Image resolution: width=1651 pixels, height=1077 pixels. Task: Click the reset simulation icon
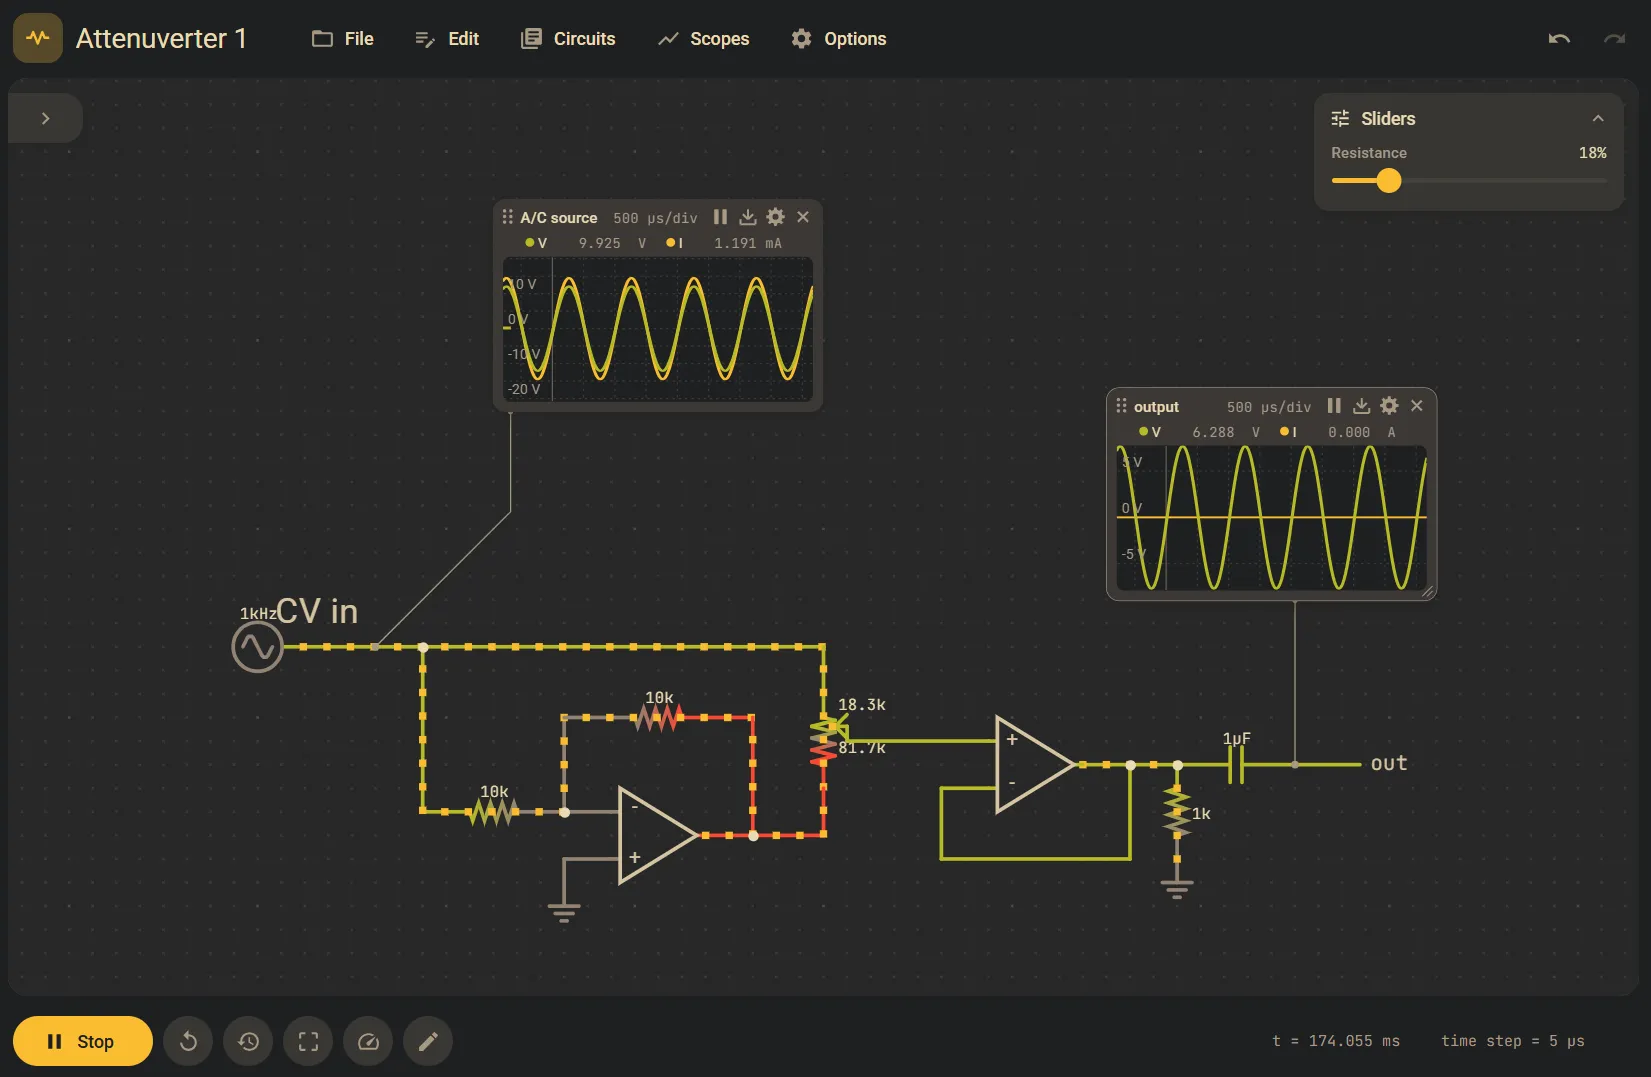[x=188, y=1042]
